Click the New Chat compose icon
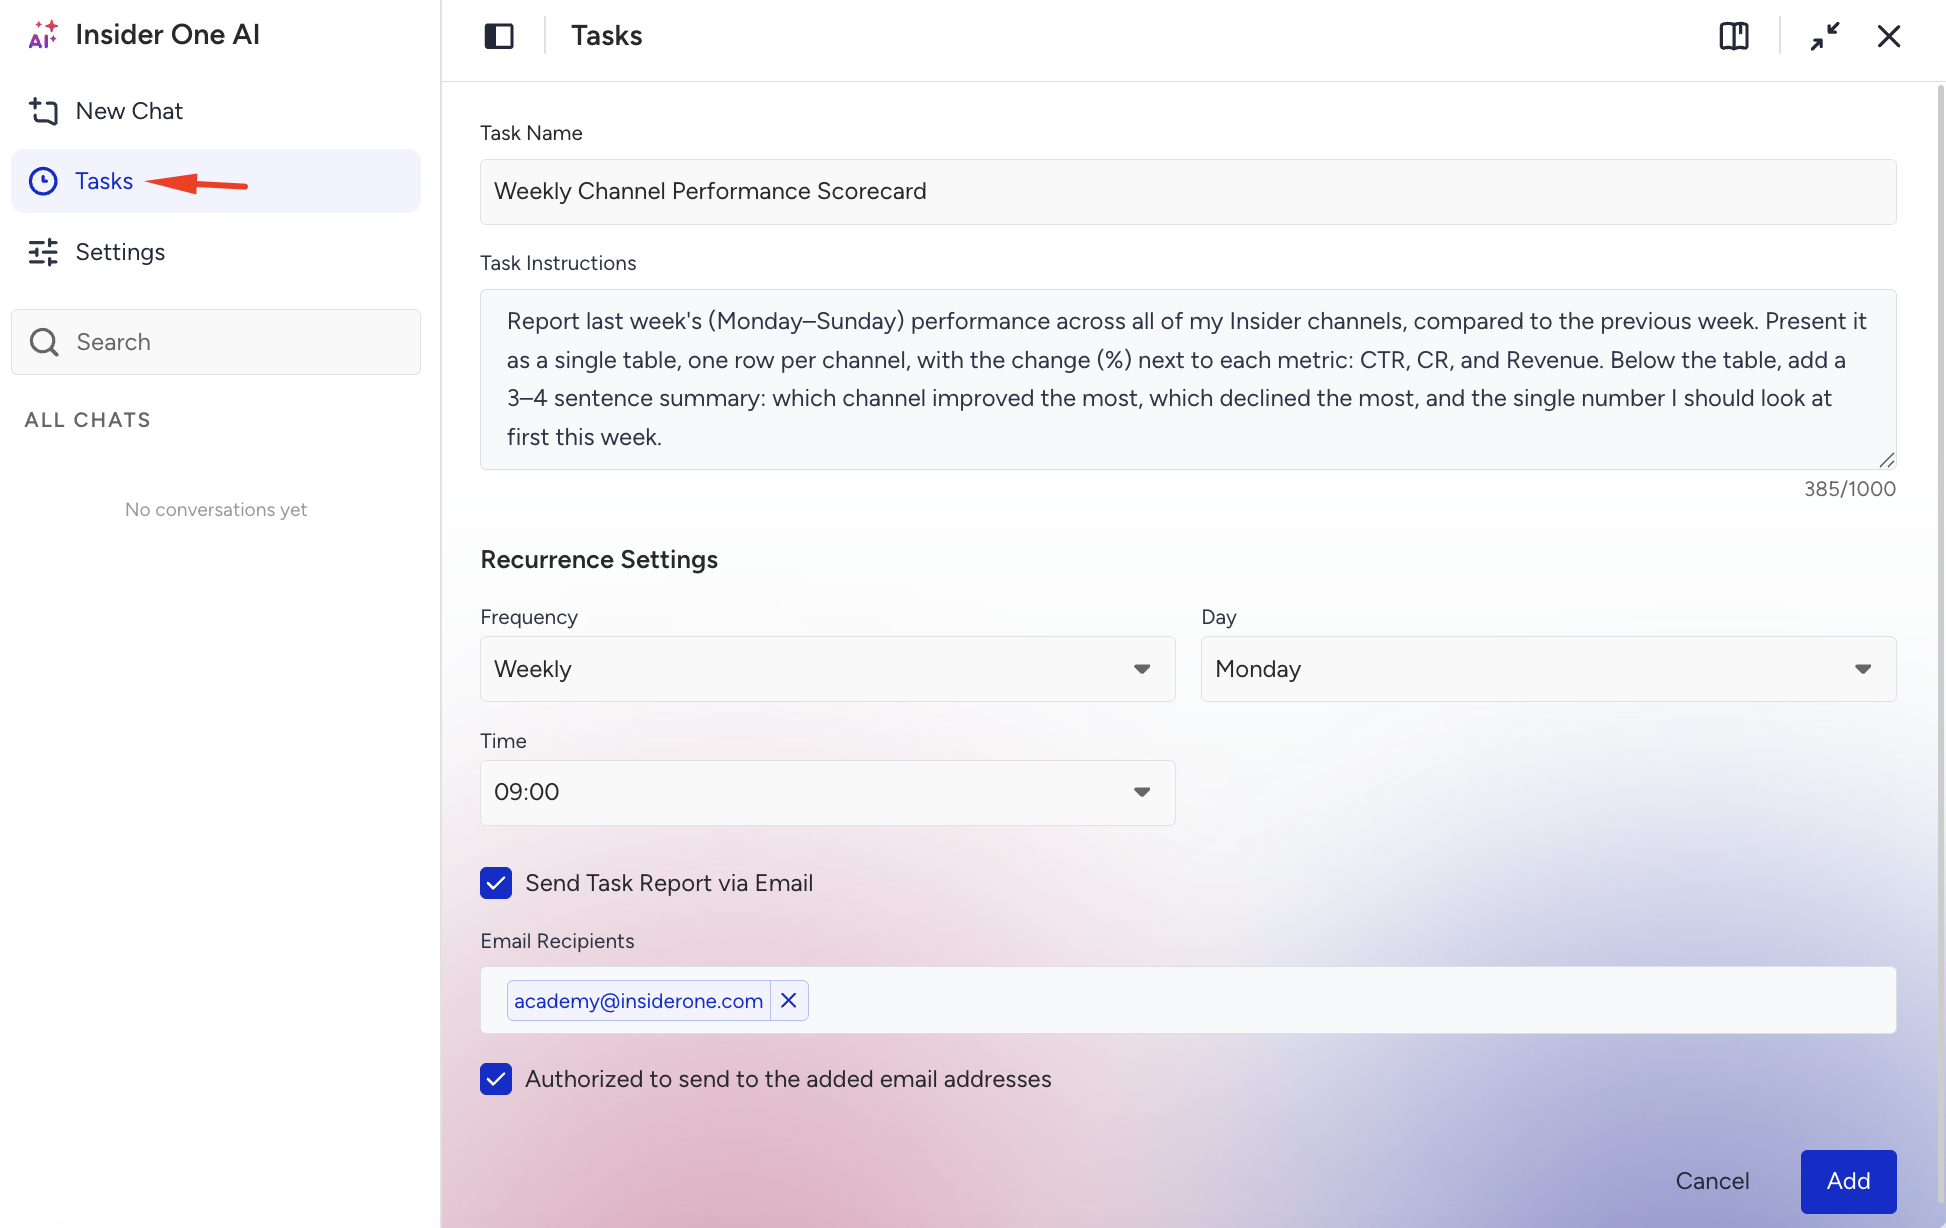The height and width of the screenshot is (1228, 1946). [x=43, y=111]
